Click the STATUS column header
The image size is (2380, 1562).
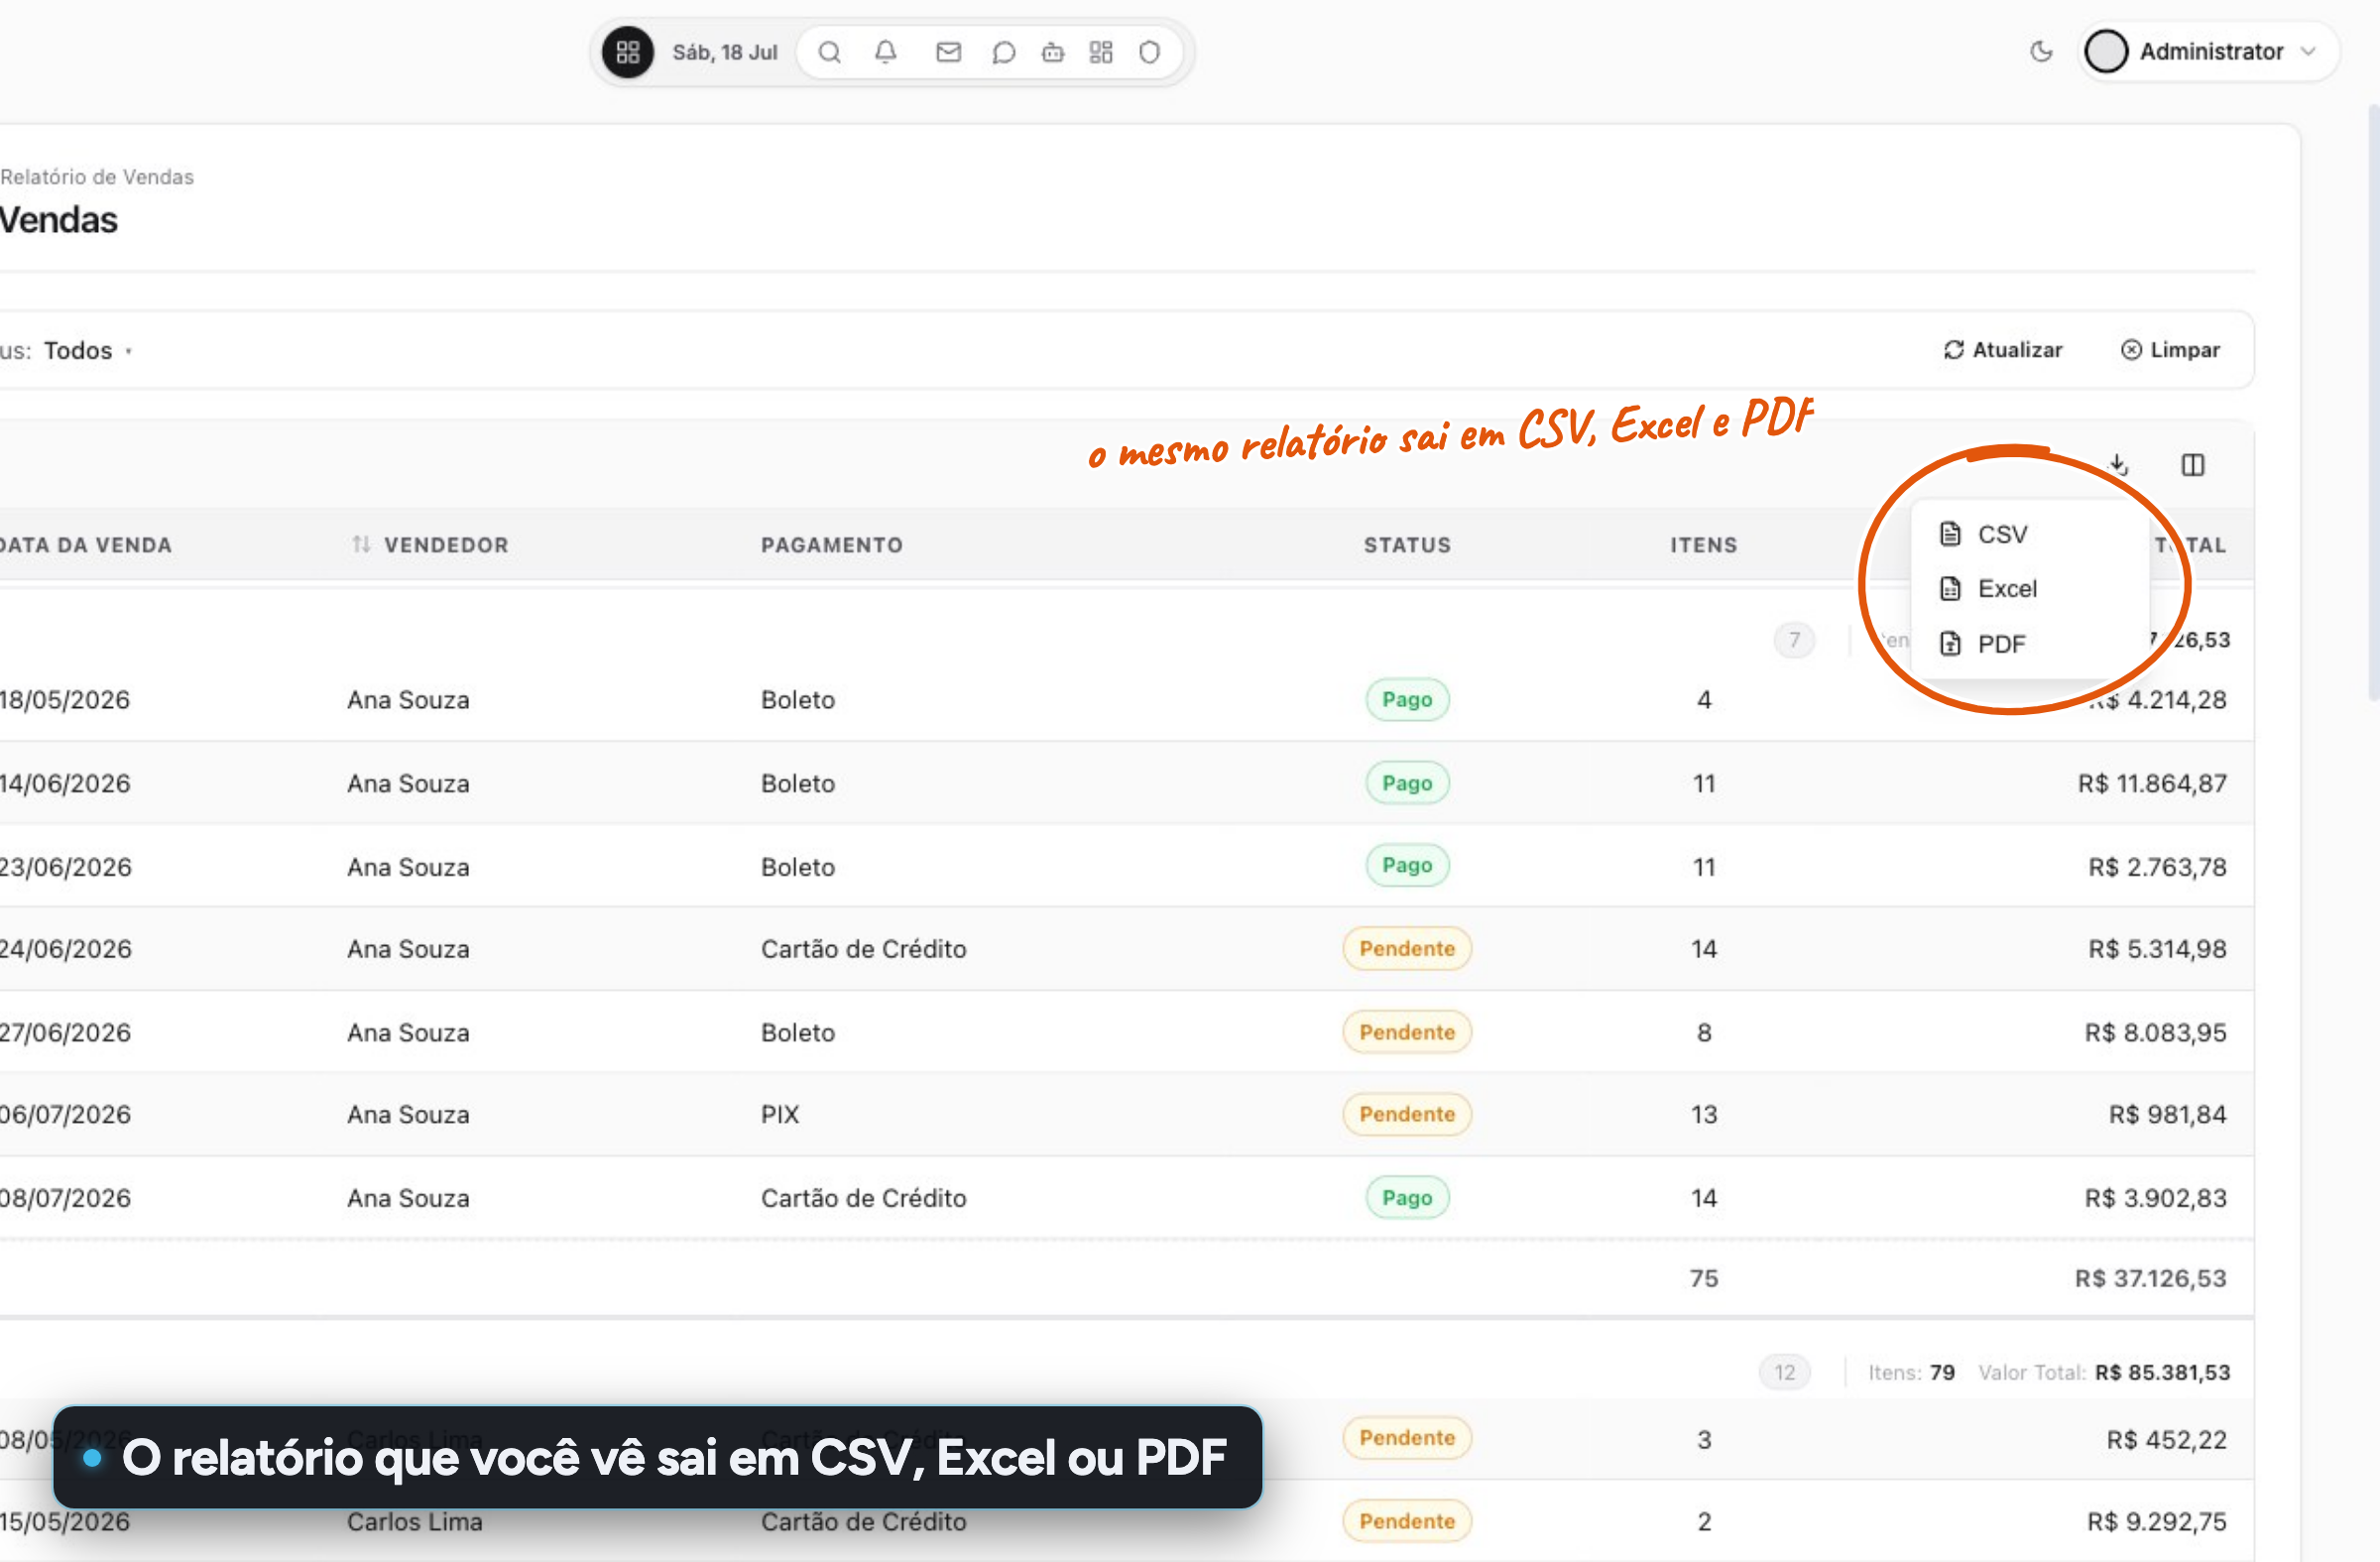1406,545
